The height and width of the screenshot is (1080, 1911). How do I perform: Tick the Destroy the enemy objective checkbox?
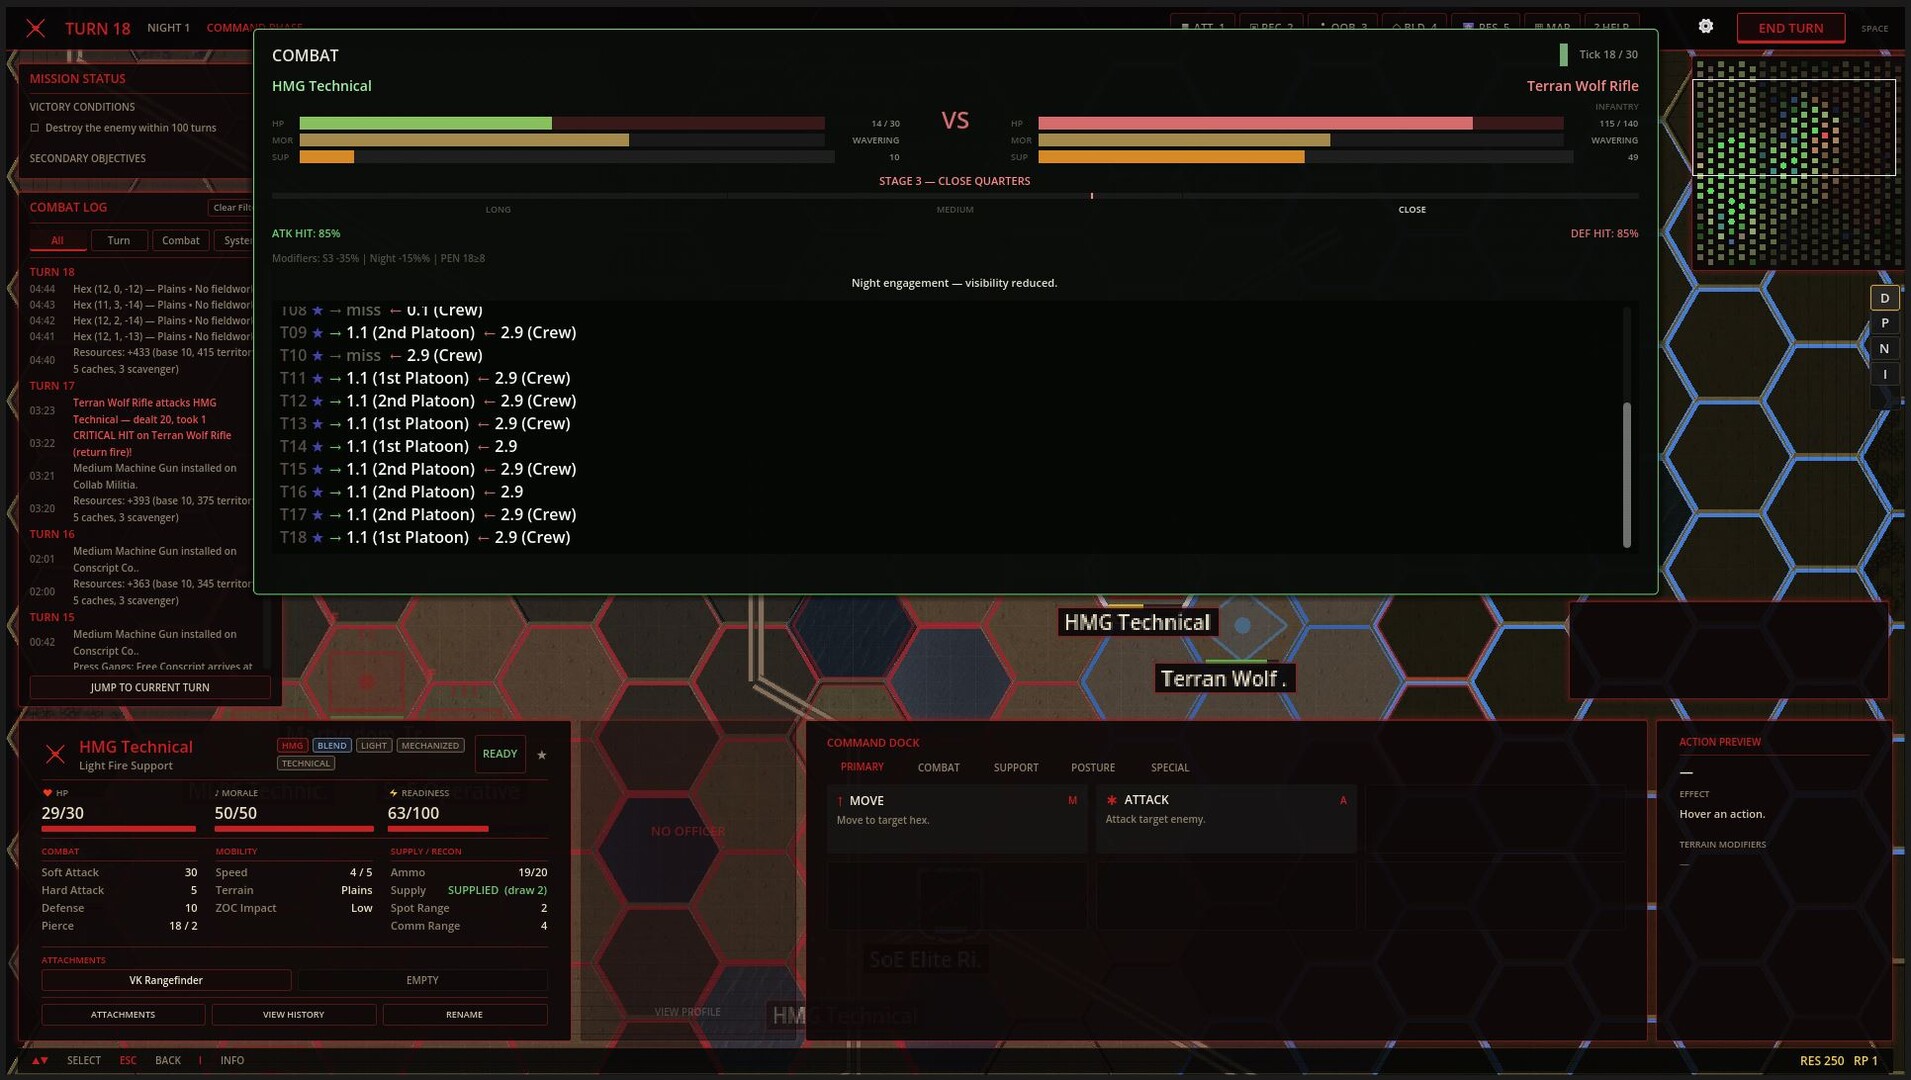click(35, 128)
